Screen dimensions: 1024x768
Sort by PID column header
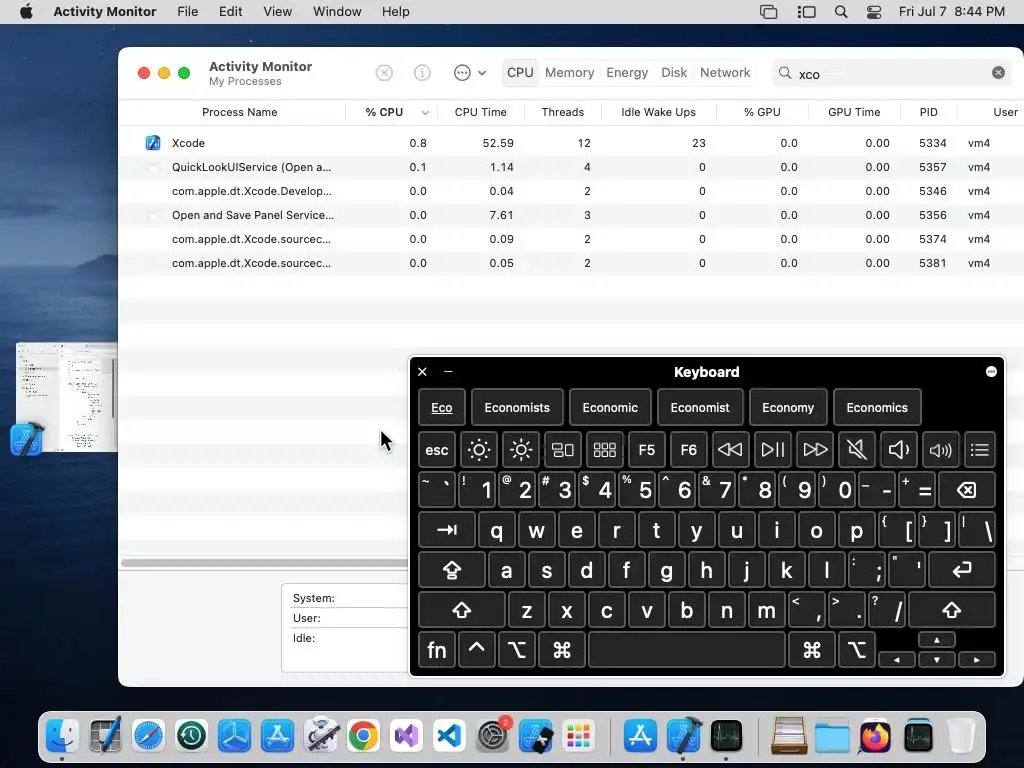pyautogui.click(x=928, y=112)
